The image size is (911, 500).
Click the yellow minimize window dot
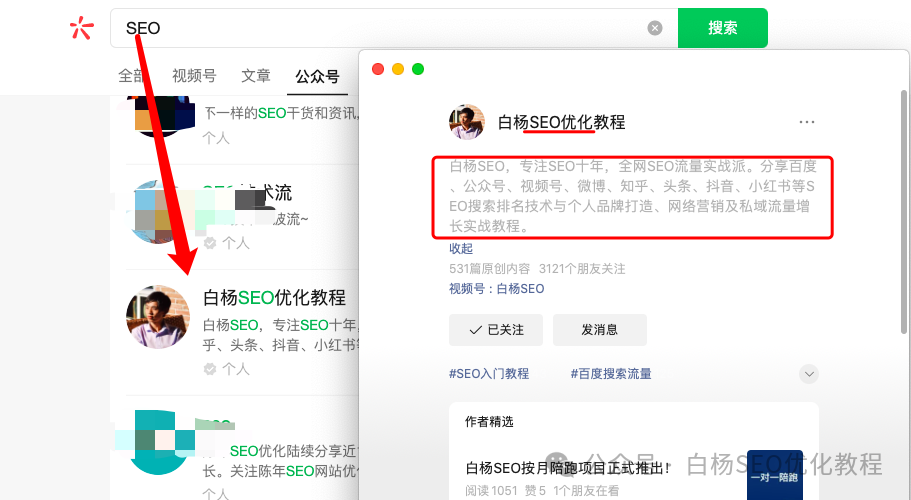click(x=398, y=69)
